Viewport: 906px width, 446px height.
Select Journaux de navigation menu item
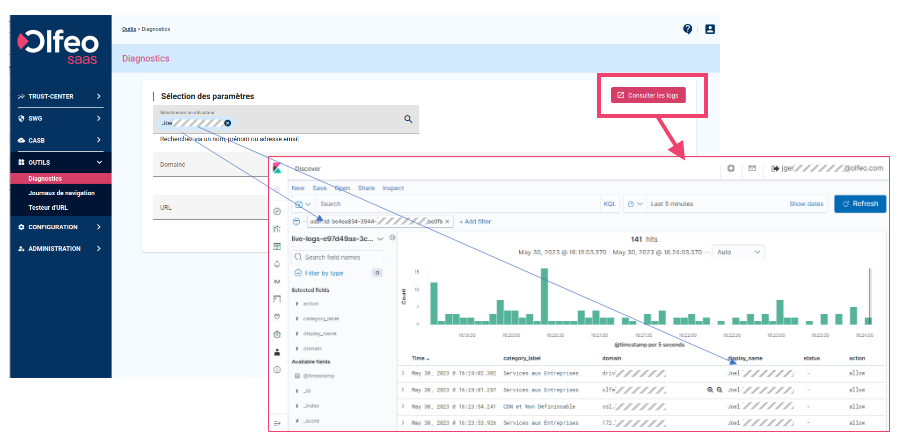pyautogui.click(x=63, y=193)
